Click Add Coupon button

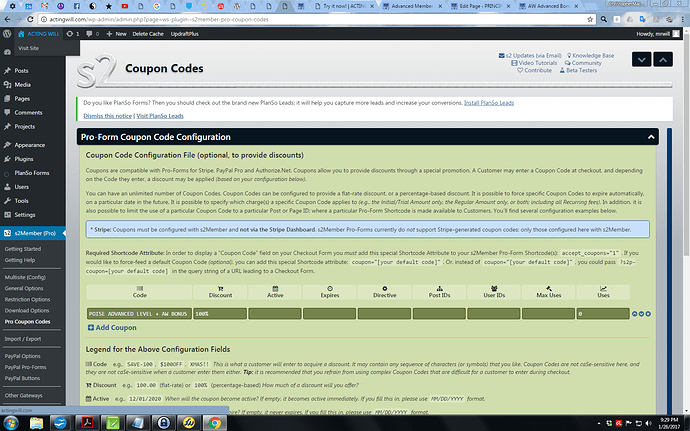pos(112,328)
